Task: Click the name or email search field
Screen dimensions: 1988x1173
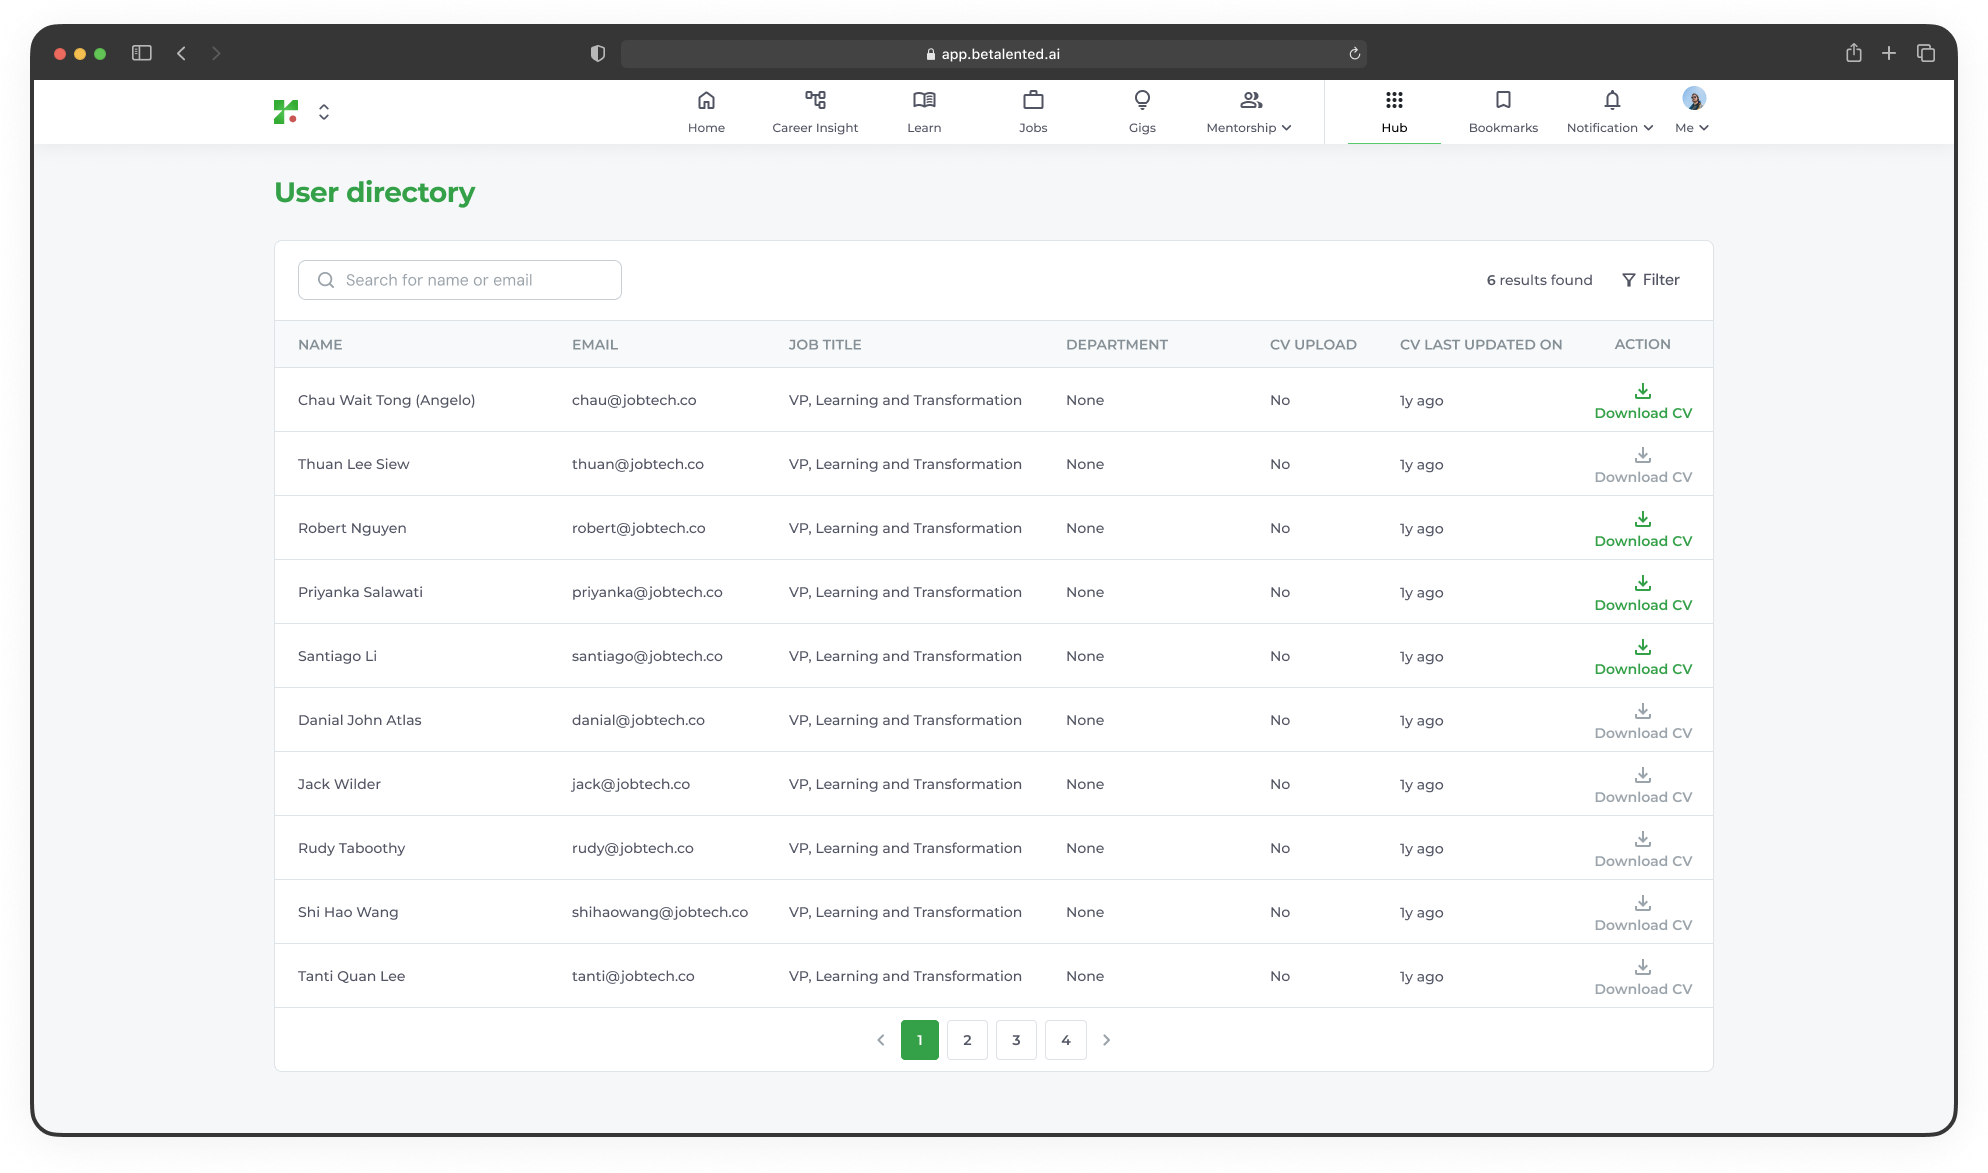Action: tap(460, 280)
